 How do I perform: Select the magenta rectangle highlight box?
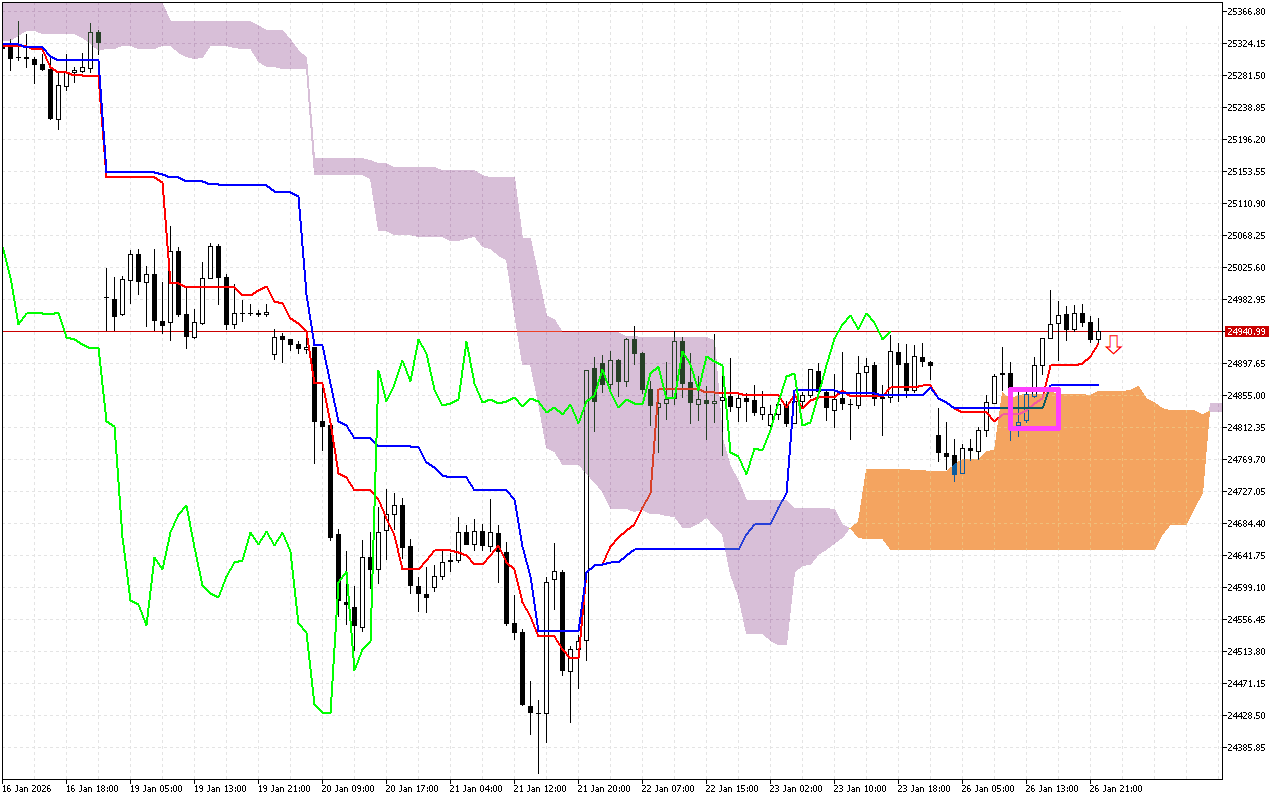(x=1034, y=409)
